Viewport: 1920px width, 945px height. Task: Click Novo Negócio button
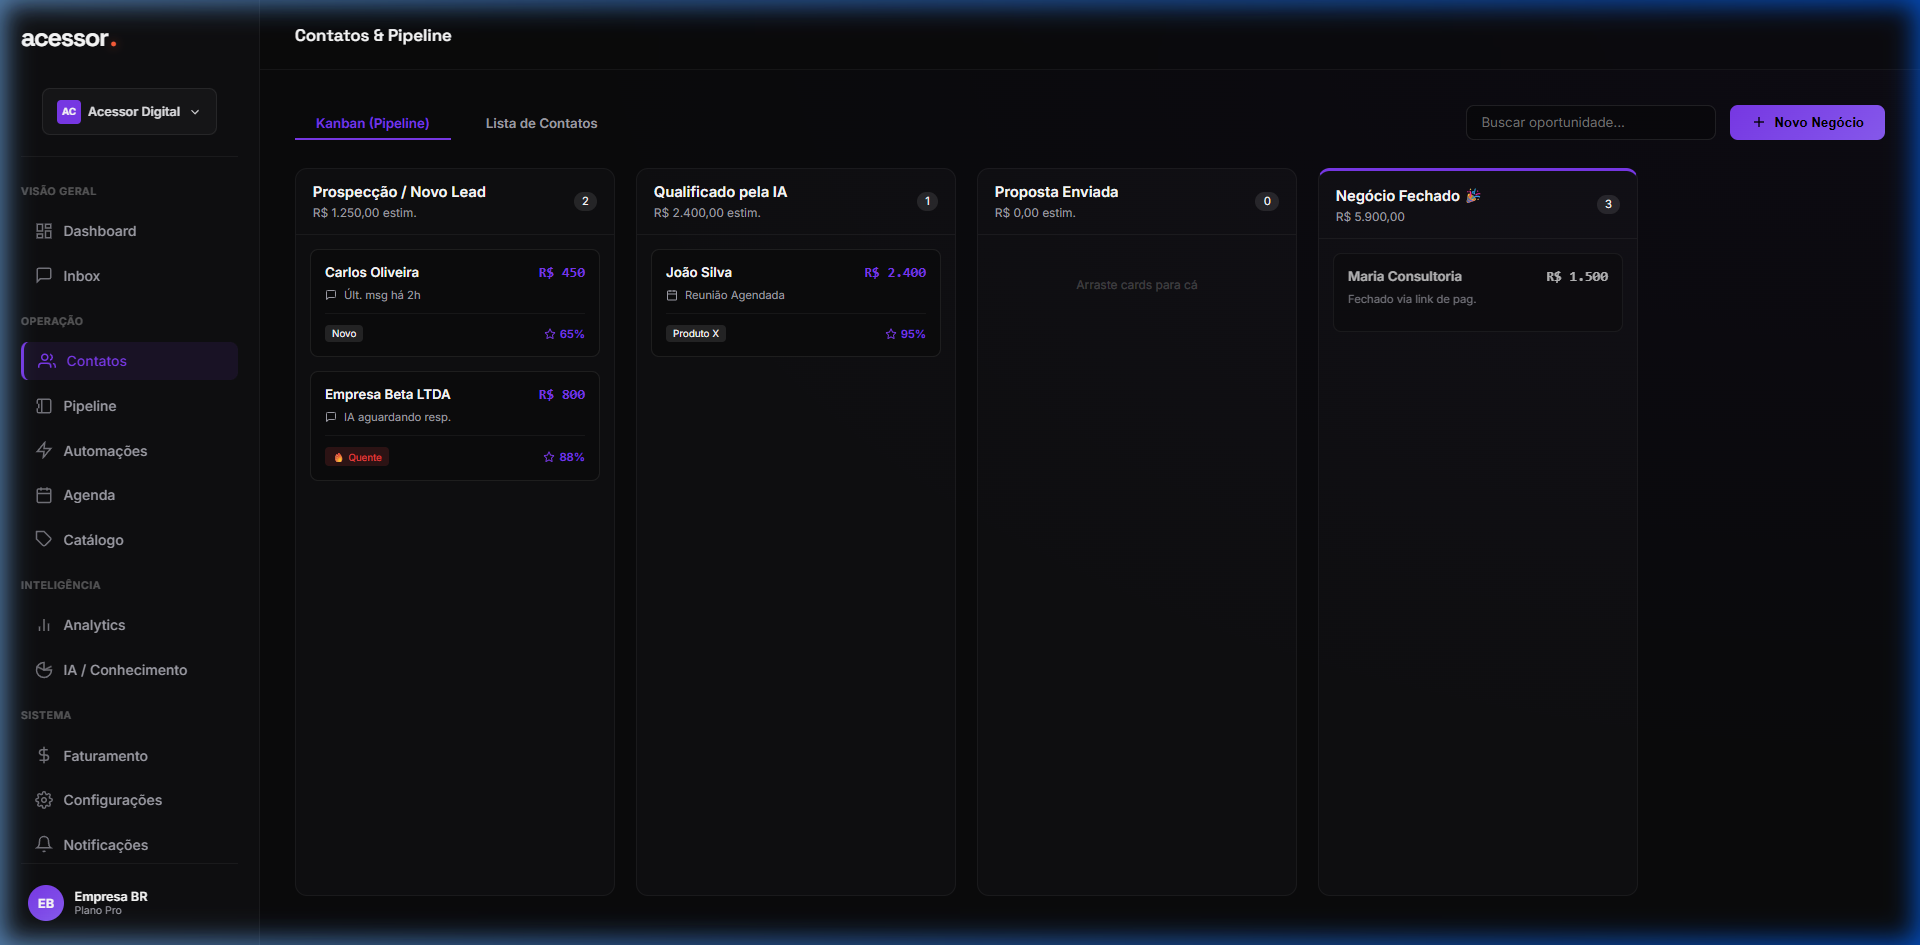click(1807, 122)
